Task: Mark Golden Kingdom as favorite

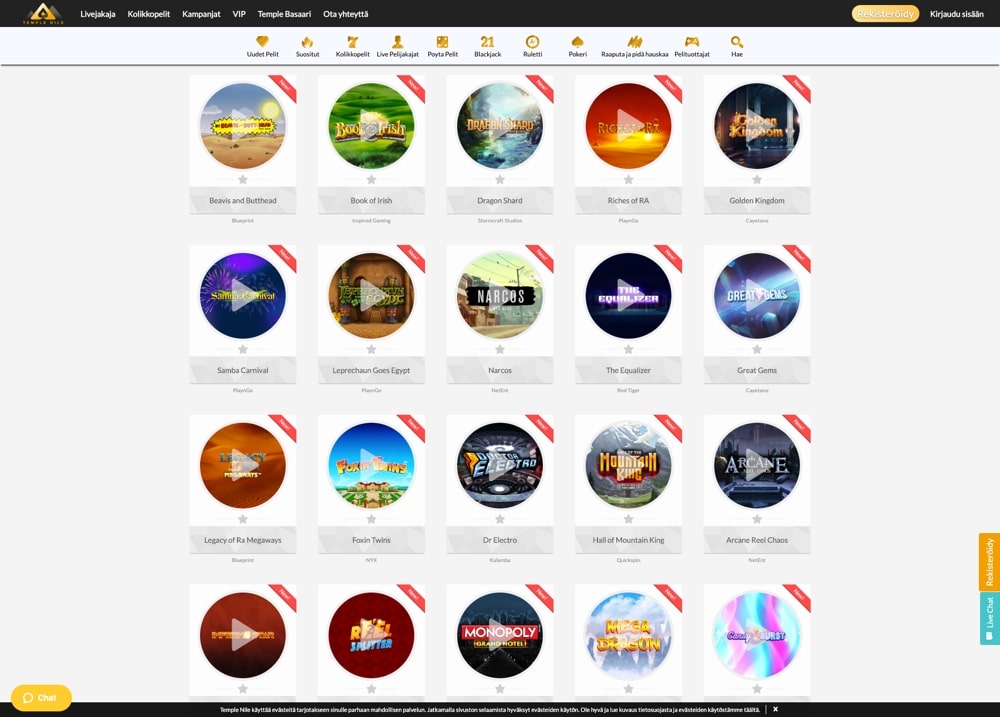Action: tap(757, 180)
